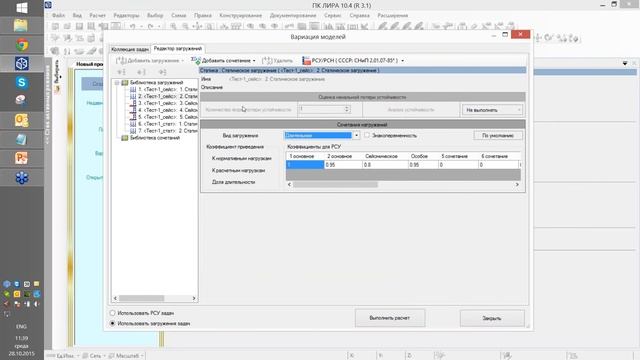Select tree item 6. Тест-1_стат

pos(167,124)
